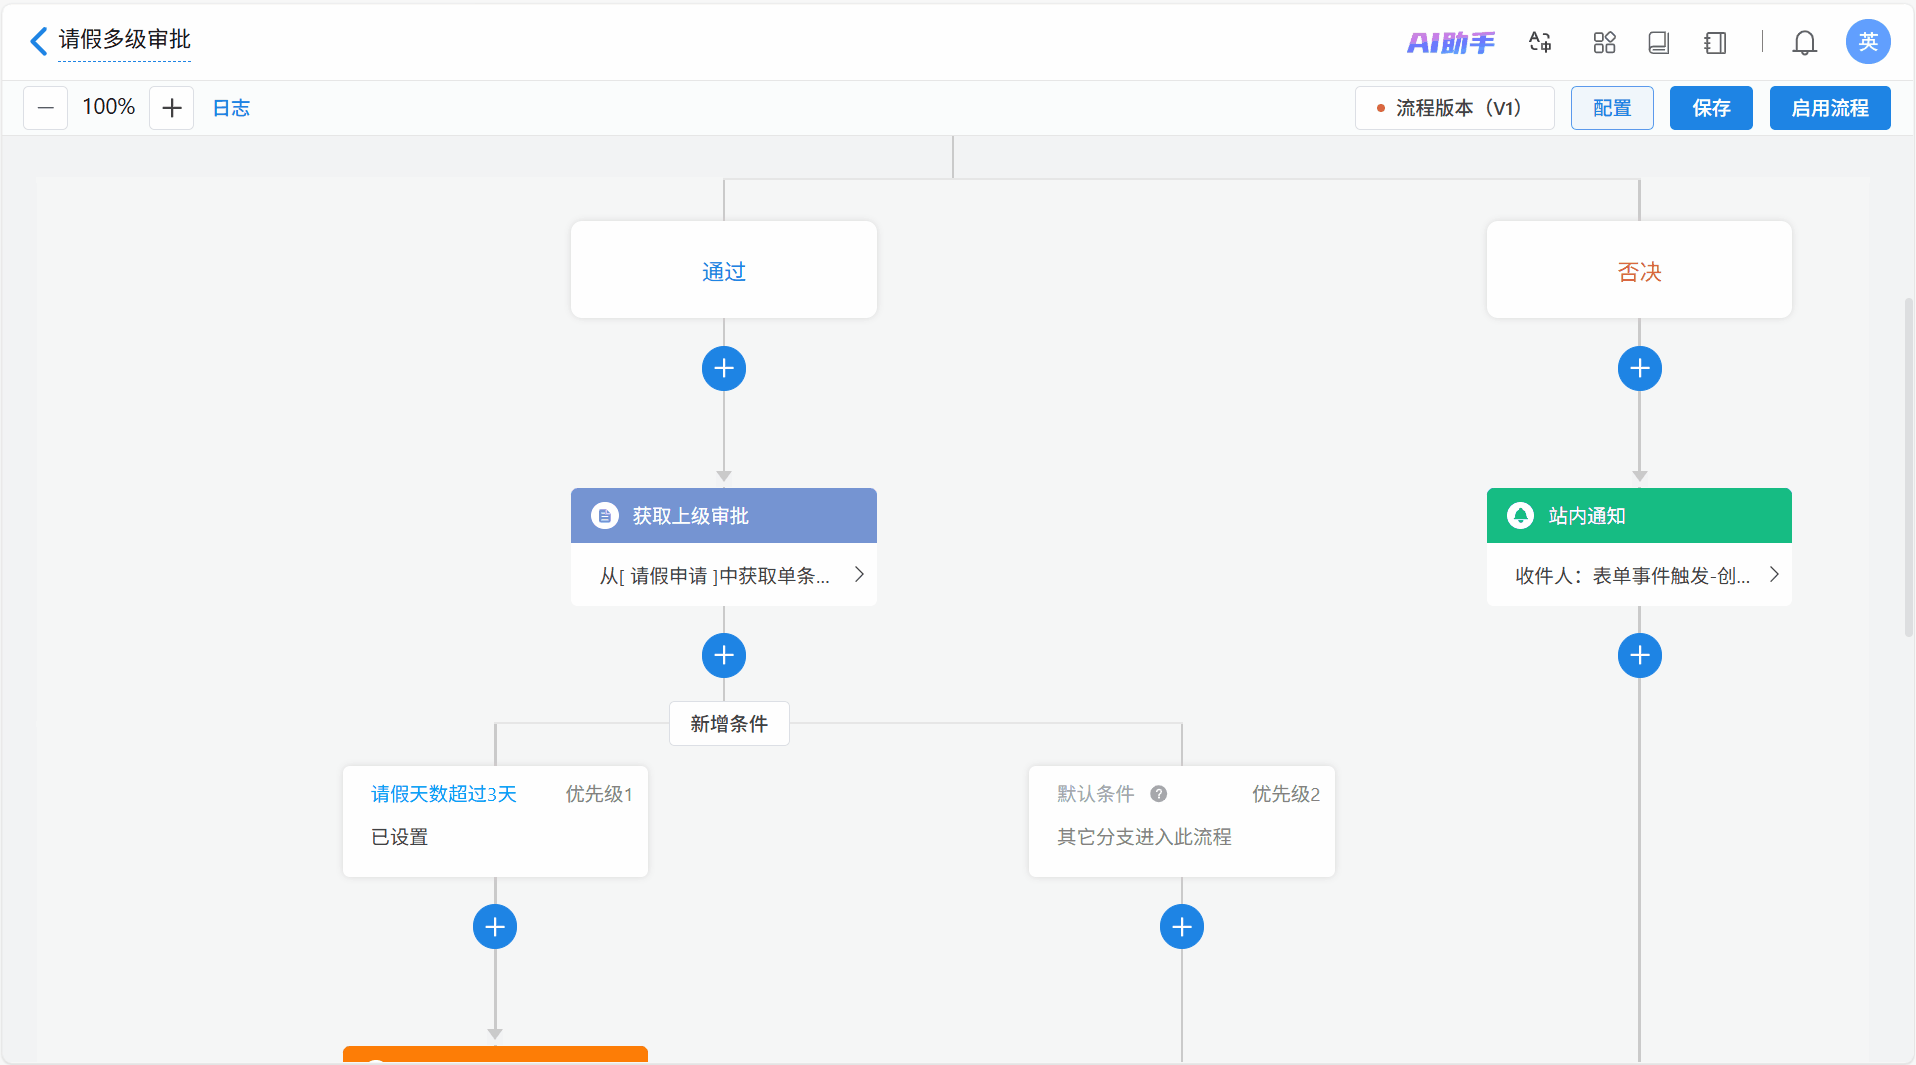Click the back arrow beside 请假多级审批
The height and width of the screenshot is (1065, 1916).
tap(38, 41)
